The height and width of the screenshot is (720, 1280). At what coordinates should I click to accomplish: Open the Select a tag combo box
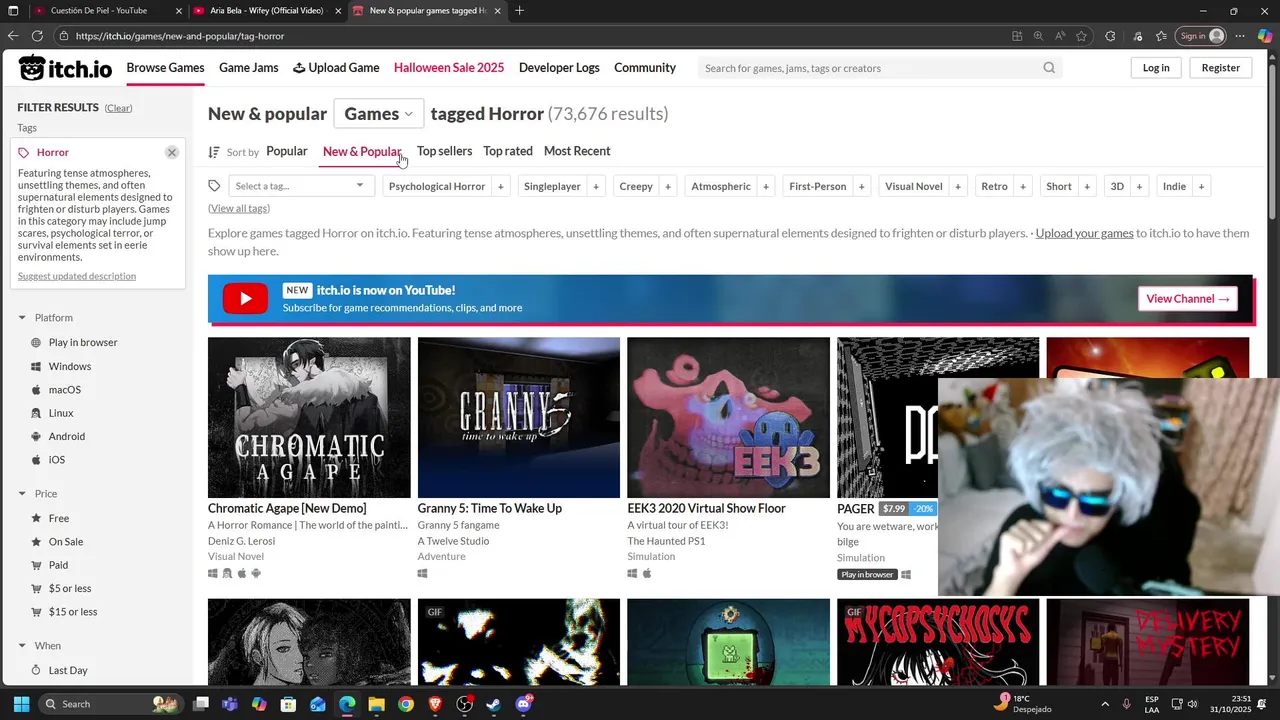click(301, 186)
